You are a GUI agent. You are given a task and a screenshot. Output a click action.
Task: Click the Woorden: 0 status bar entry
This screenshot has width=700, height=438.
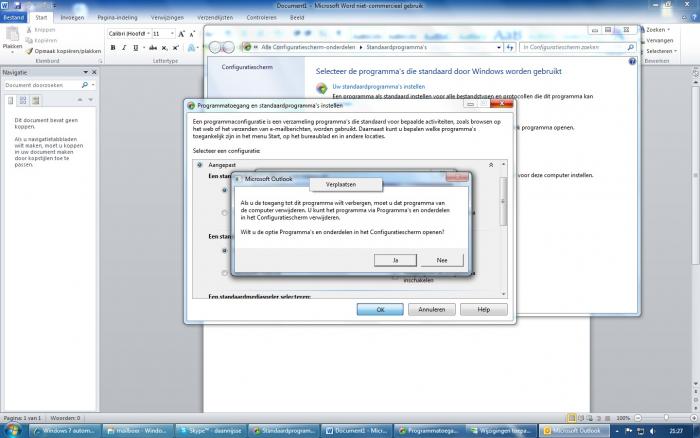pyautogui.click(x=65, y=418)
